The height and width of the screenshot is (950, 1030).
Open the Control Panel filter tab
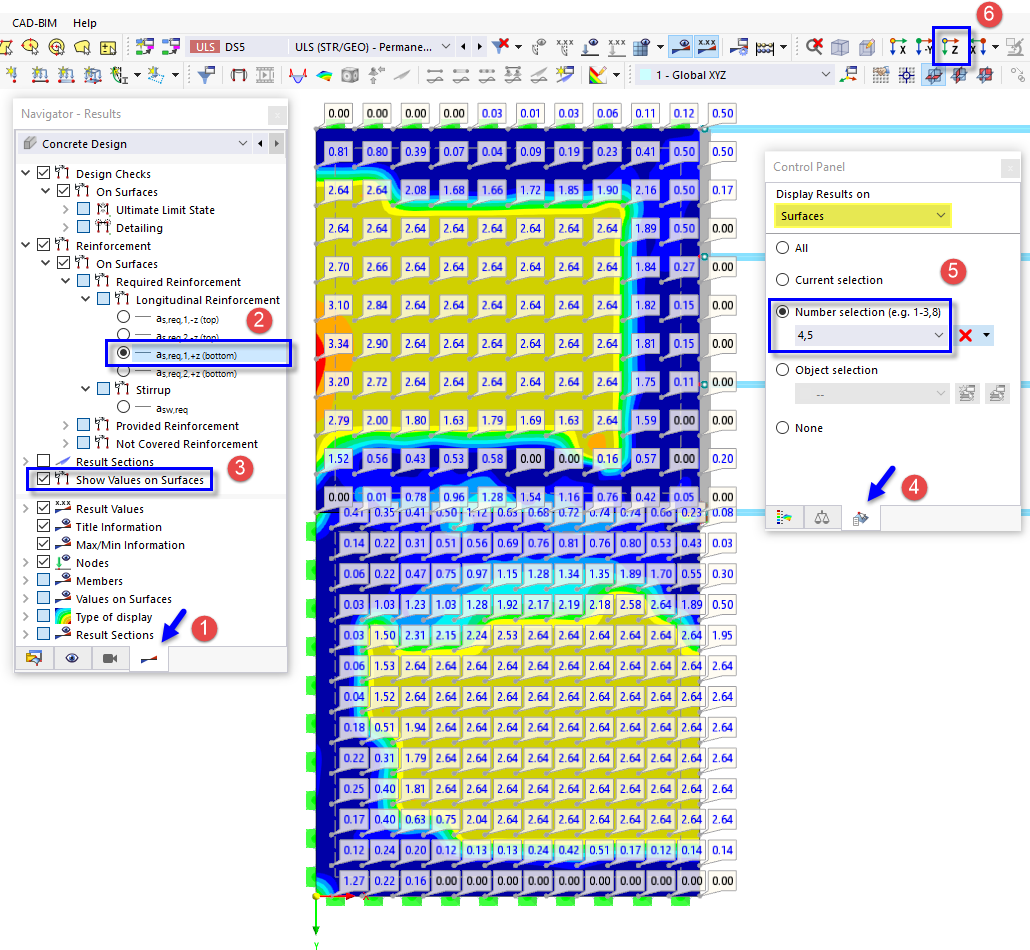[x=861, y=518]
